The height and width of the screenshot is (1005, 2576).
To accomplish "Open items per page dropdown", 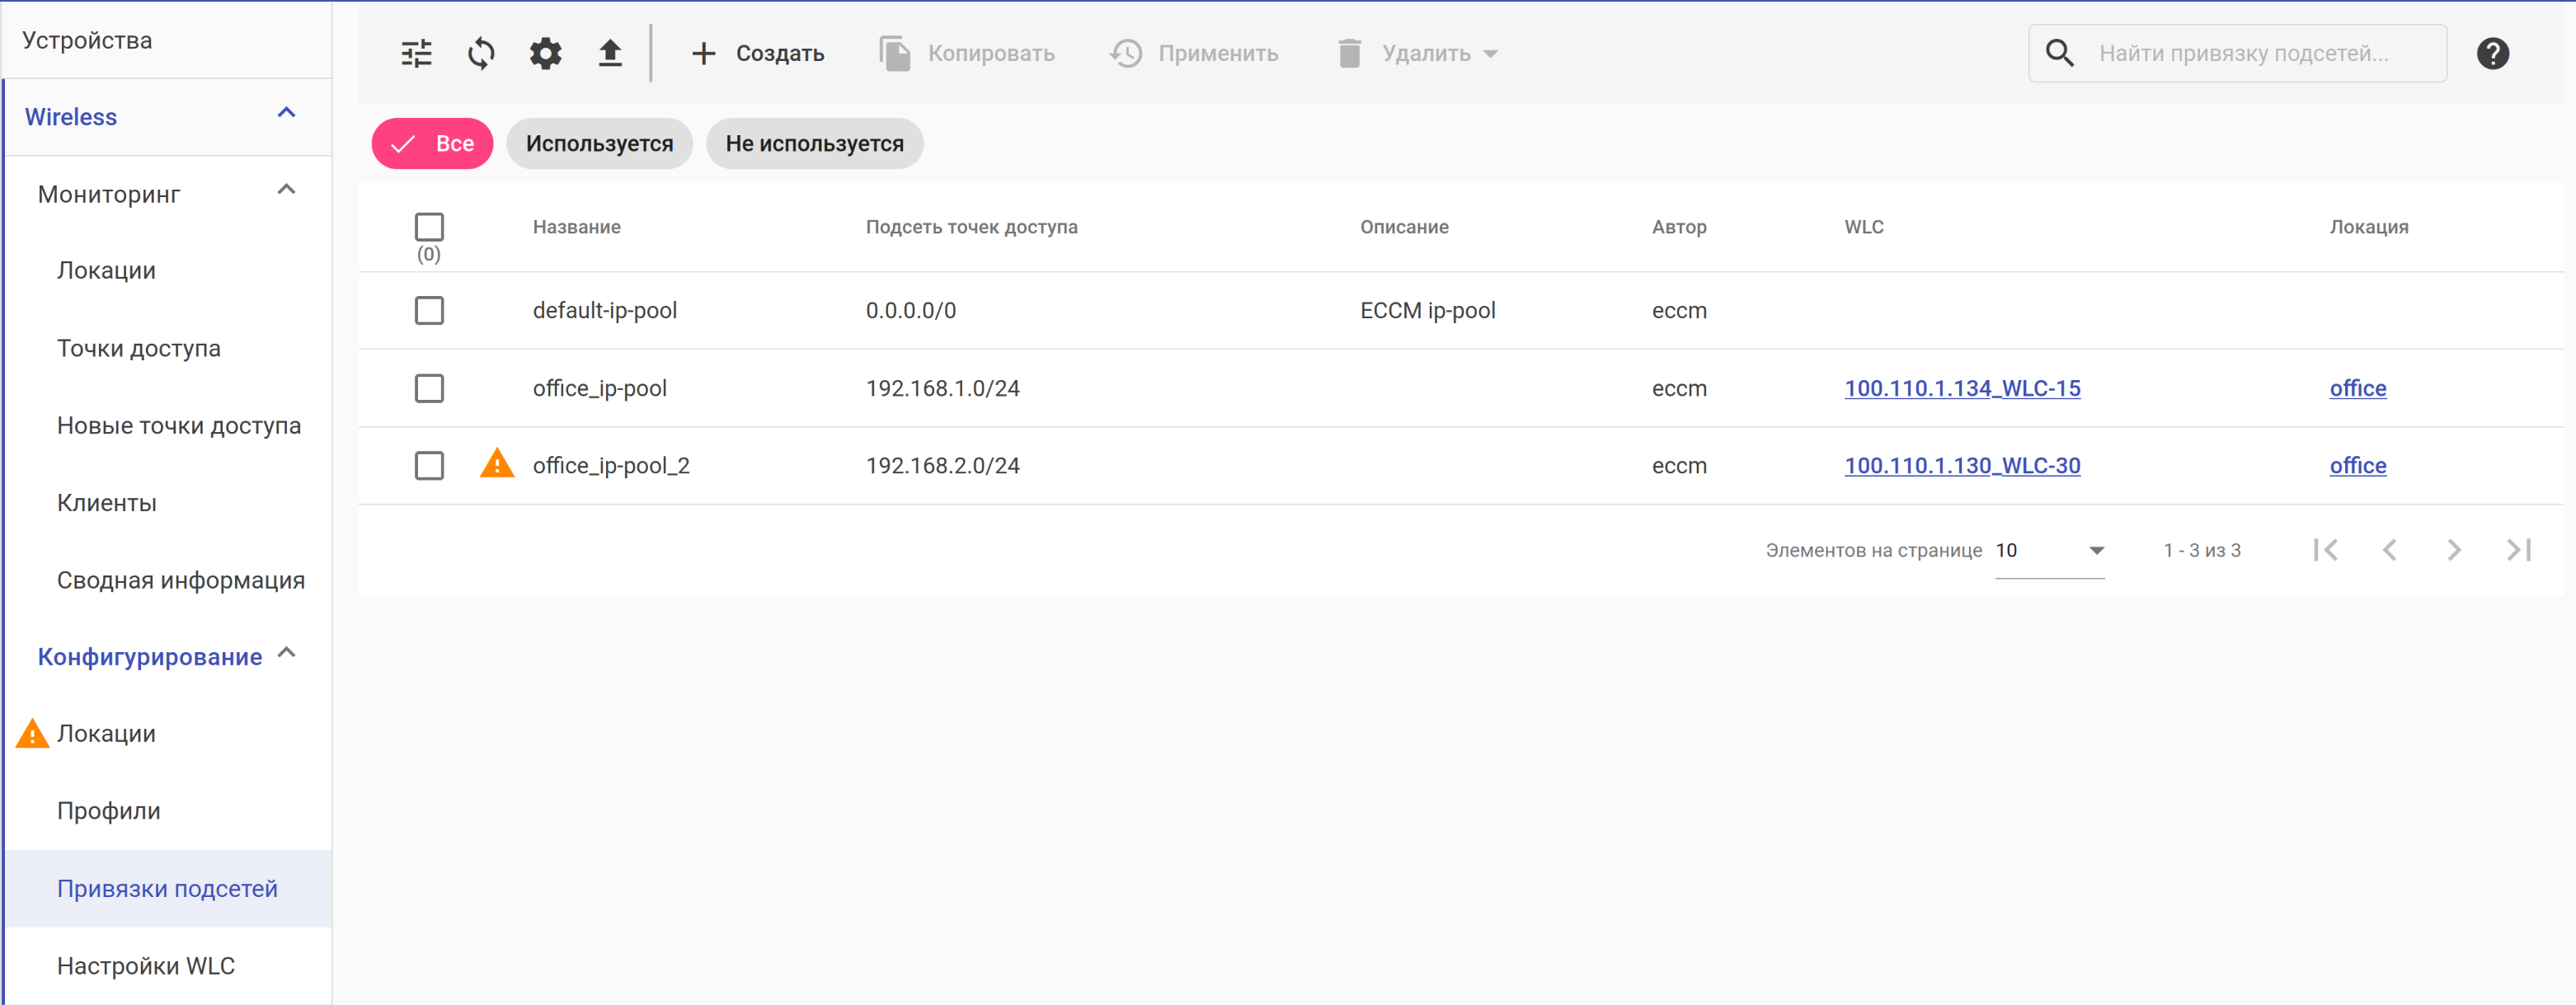I will pyautogui.click(x=2050, y=550).
